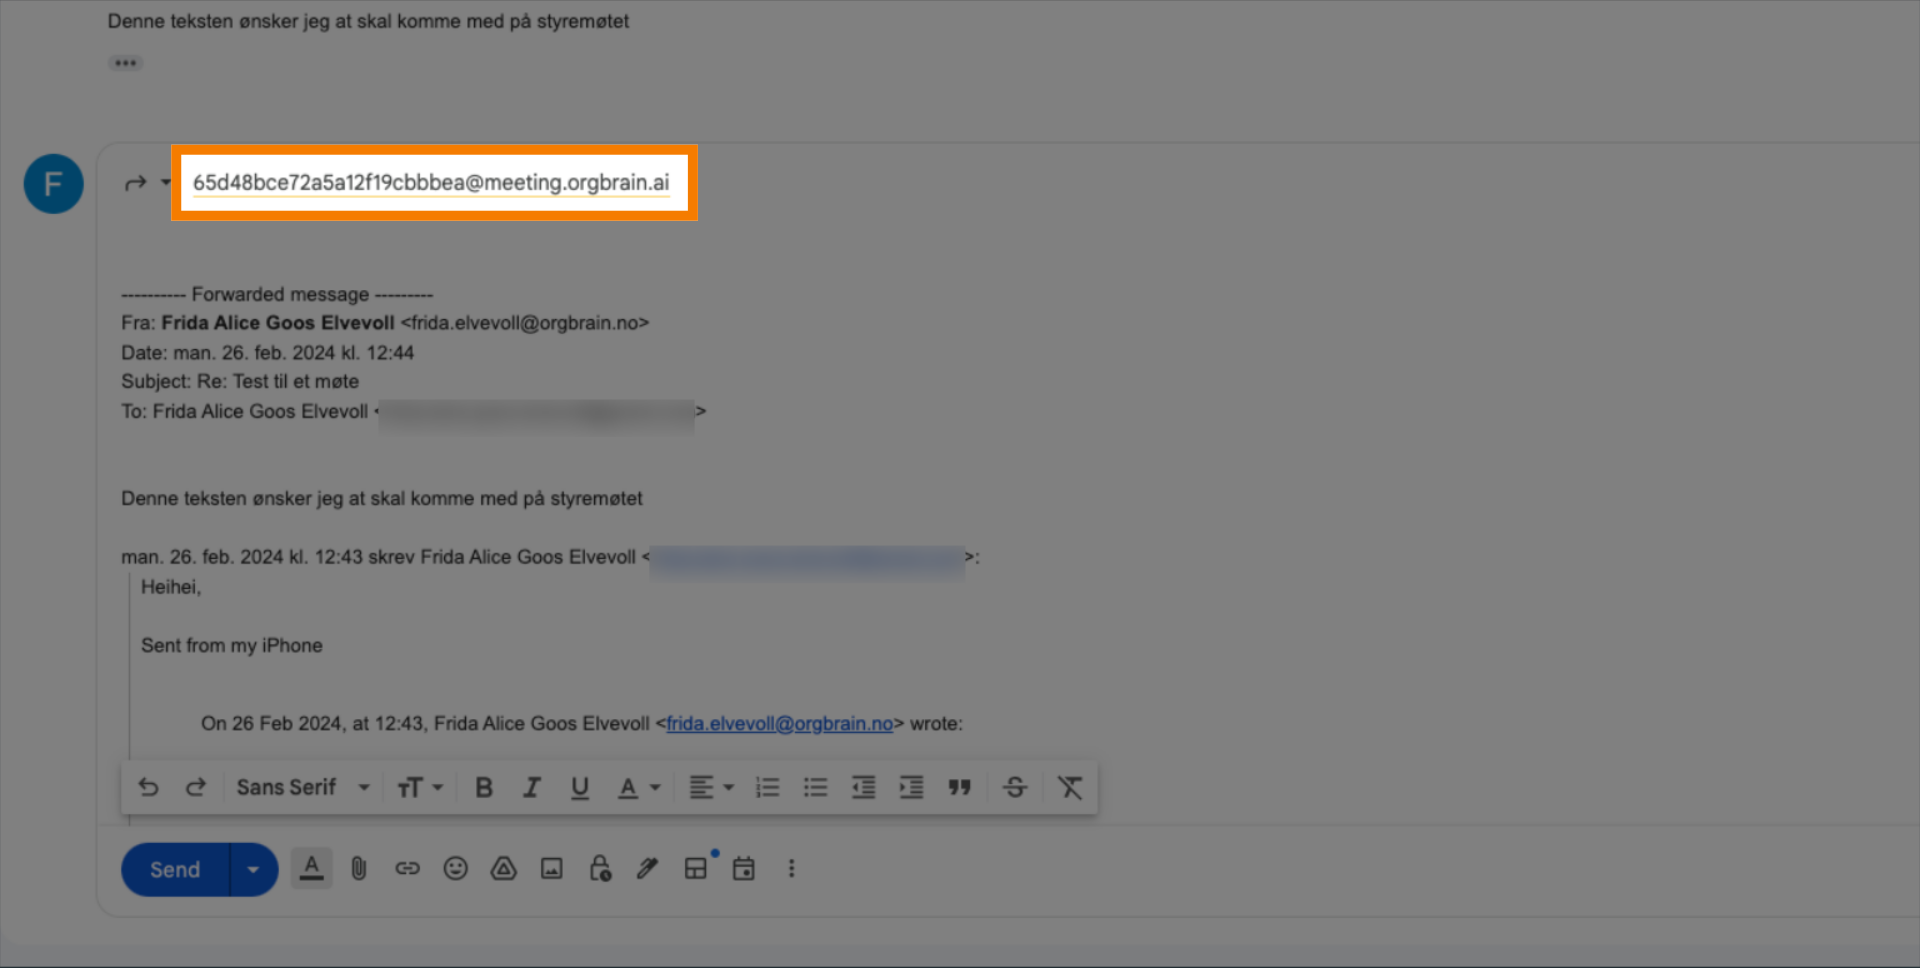Click the "Sent from my iPhone" text

pyautogui.click(x=232, y=646)
